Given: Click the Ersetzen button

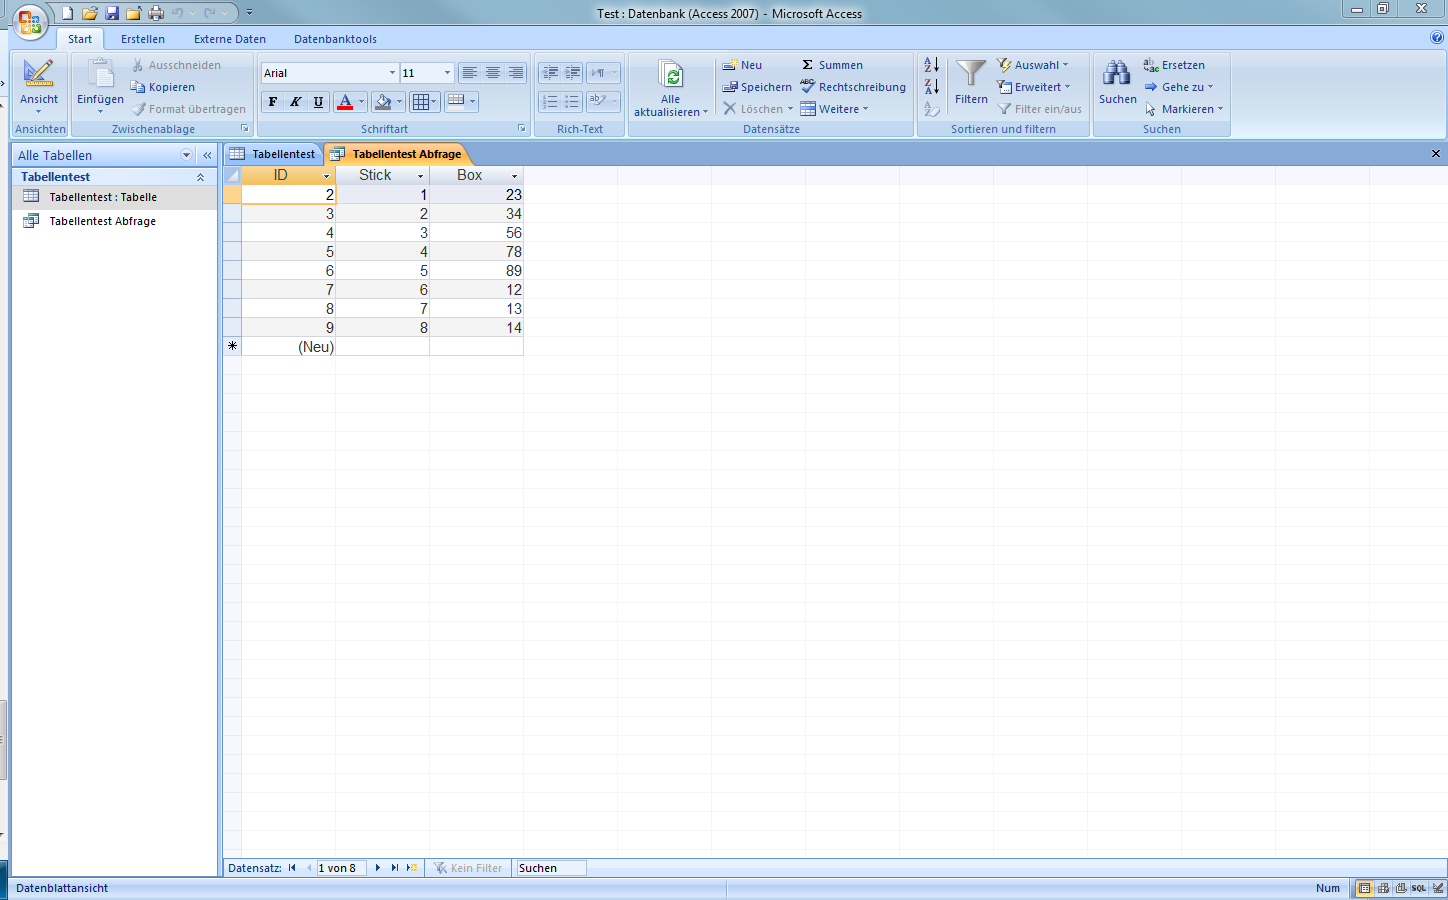Looking at the screenshot, I should [x=1174, y=65].
